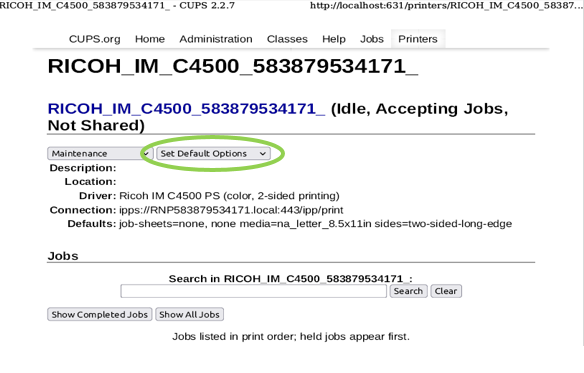View the Jobs tab
The height and width of the screenshot is (373, 584).
click(372, 39)
